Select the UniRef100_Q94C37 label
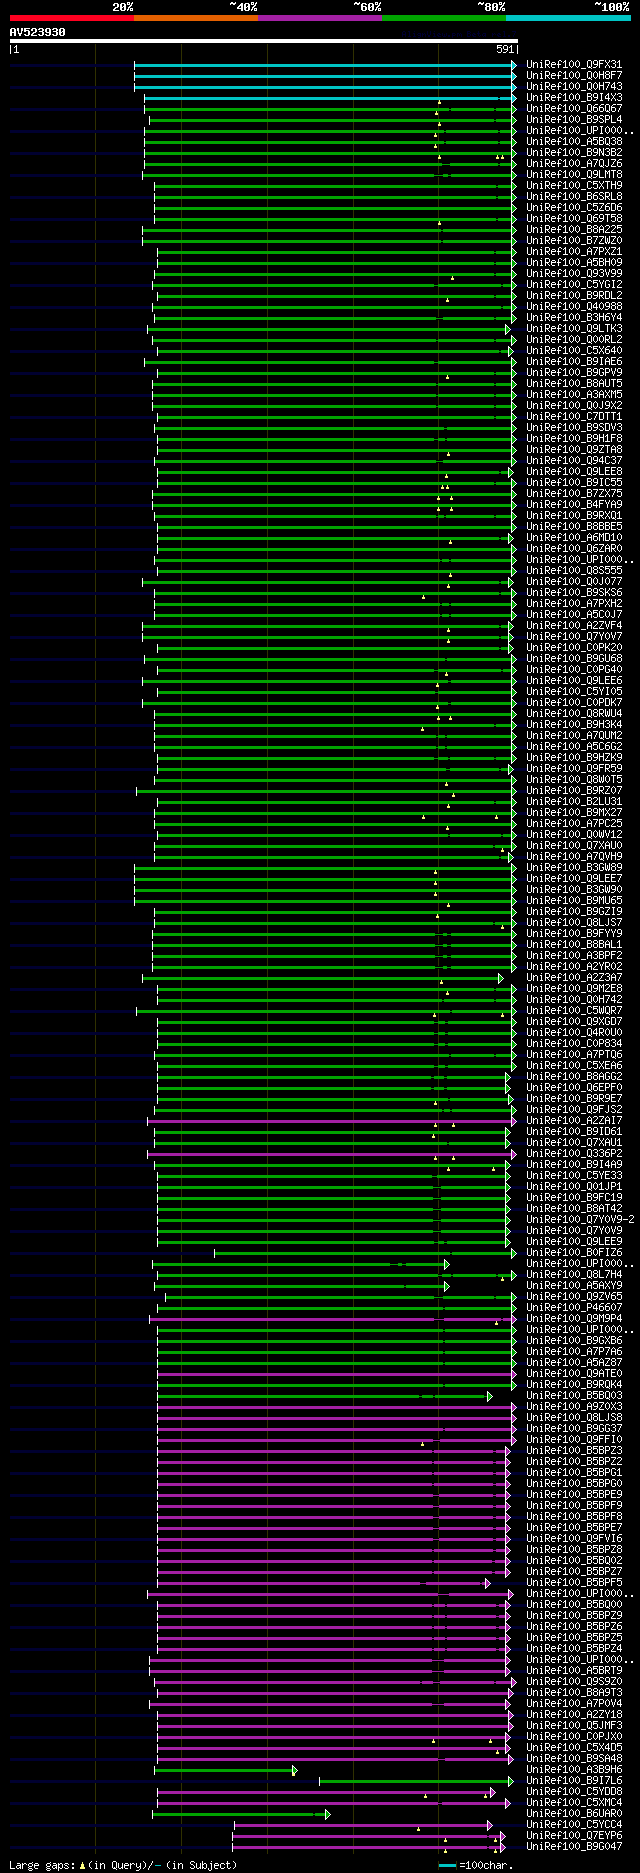 click(x=574, y=460)
